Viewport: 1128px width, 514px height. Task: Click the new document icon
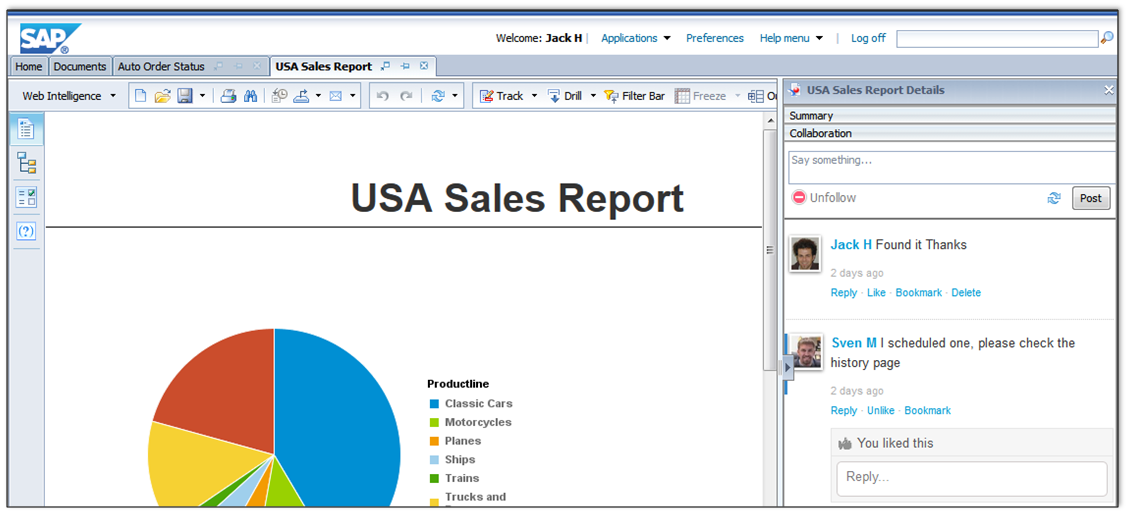tap(141, 96)
